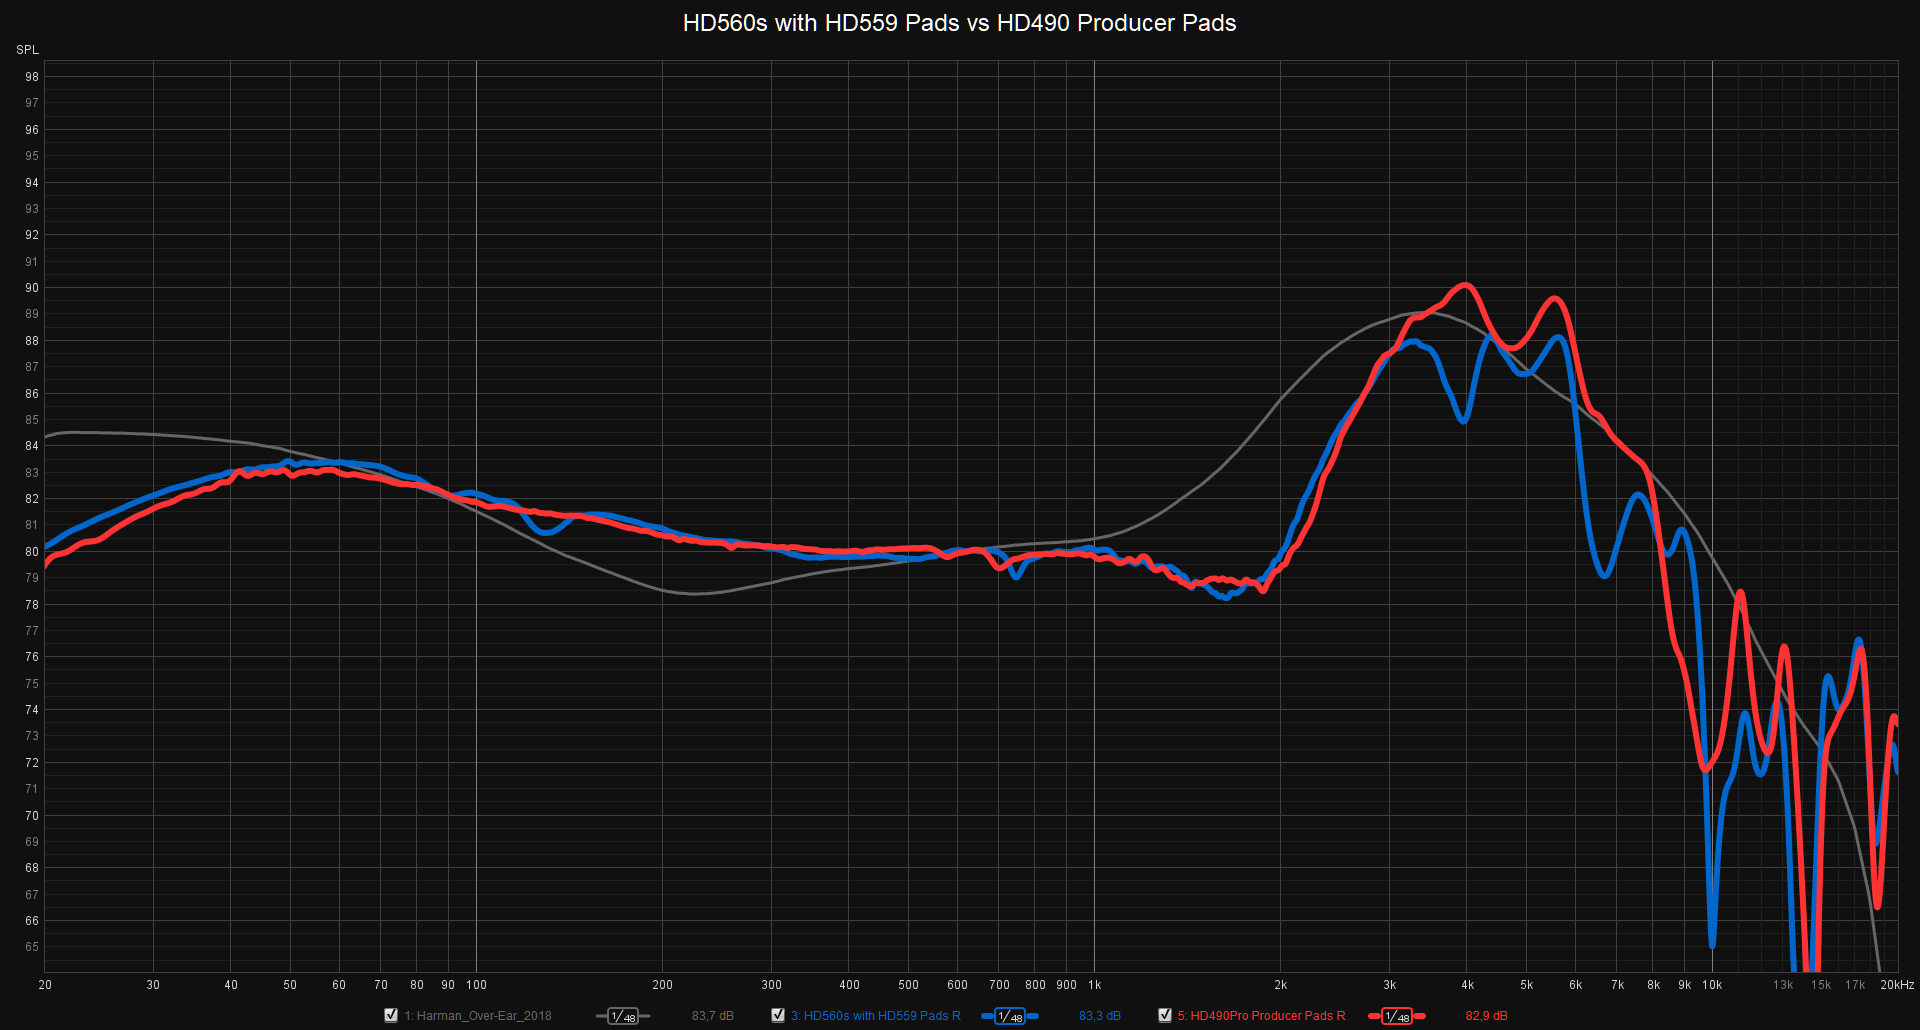Click the 100 Hz frequency axis label

pos(477,985)
